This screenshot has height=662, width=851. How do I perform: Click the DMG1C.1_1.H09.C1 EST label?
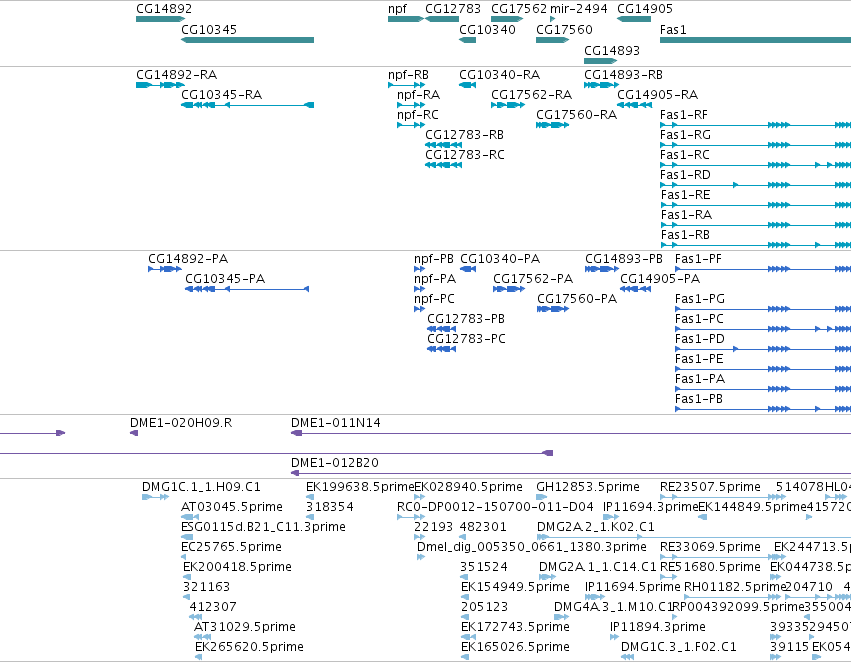pyautogui.click(x=201, y=487)
